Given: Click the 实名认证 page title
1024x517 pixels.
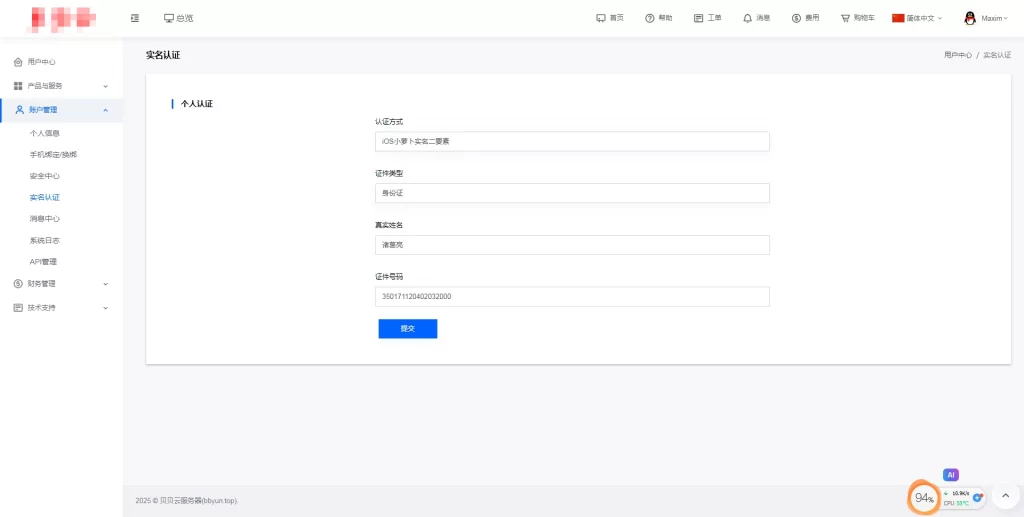Looking at the screenshot, I should tap(163, 55).
